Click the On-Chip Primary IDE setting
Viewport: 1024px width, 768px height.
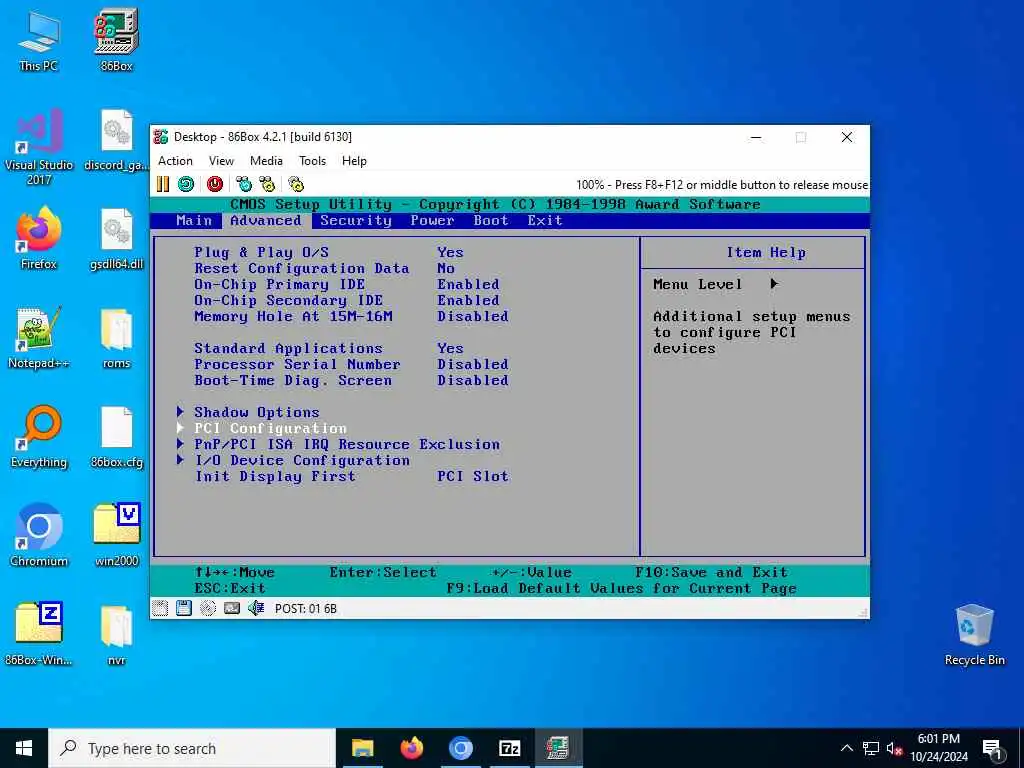coord(280,285)
